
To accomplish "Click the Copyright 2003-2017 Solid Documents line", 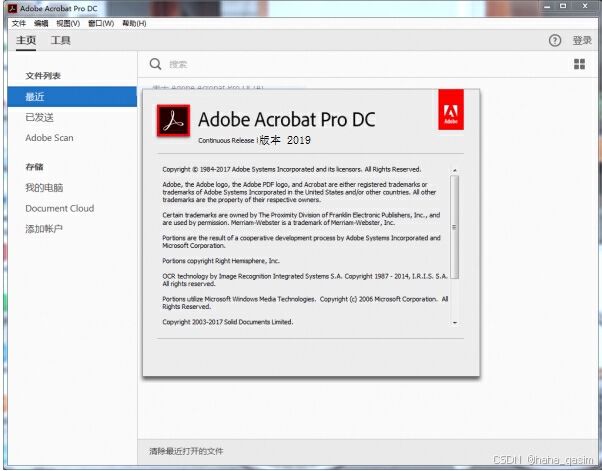I will [x=228, y=322].
